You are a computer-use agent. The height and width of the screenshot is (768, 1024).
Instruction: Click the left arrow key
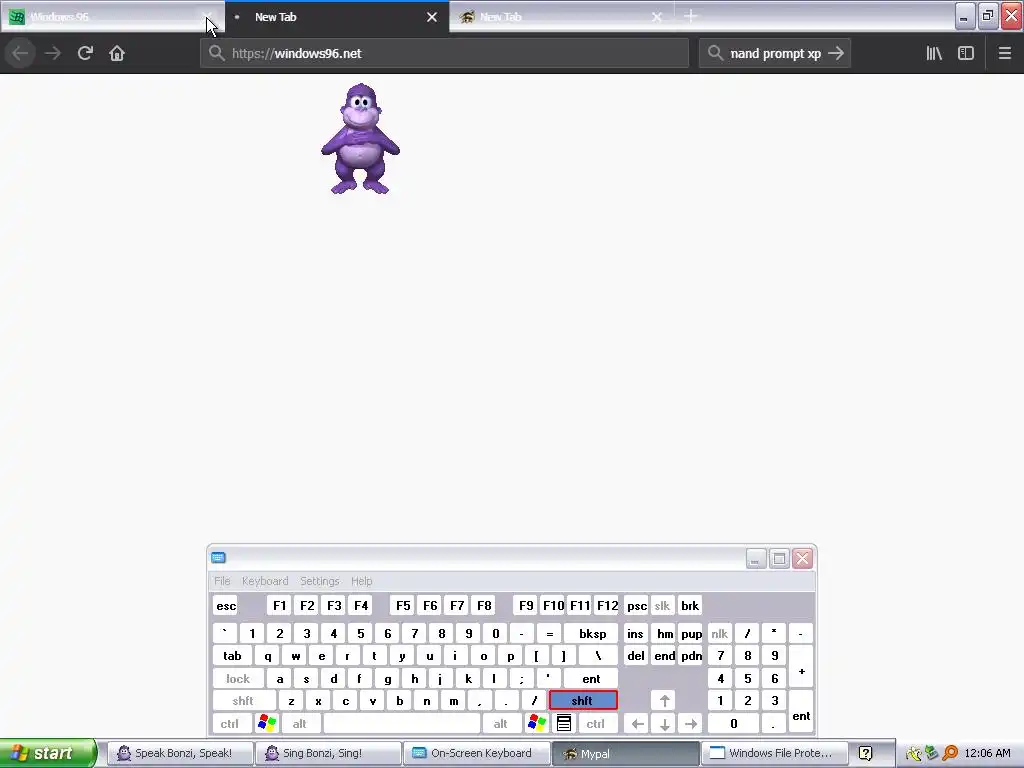[637, 724]
